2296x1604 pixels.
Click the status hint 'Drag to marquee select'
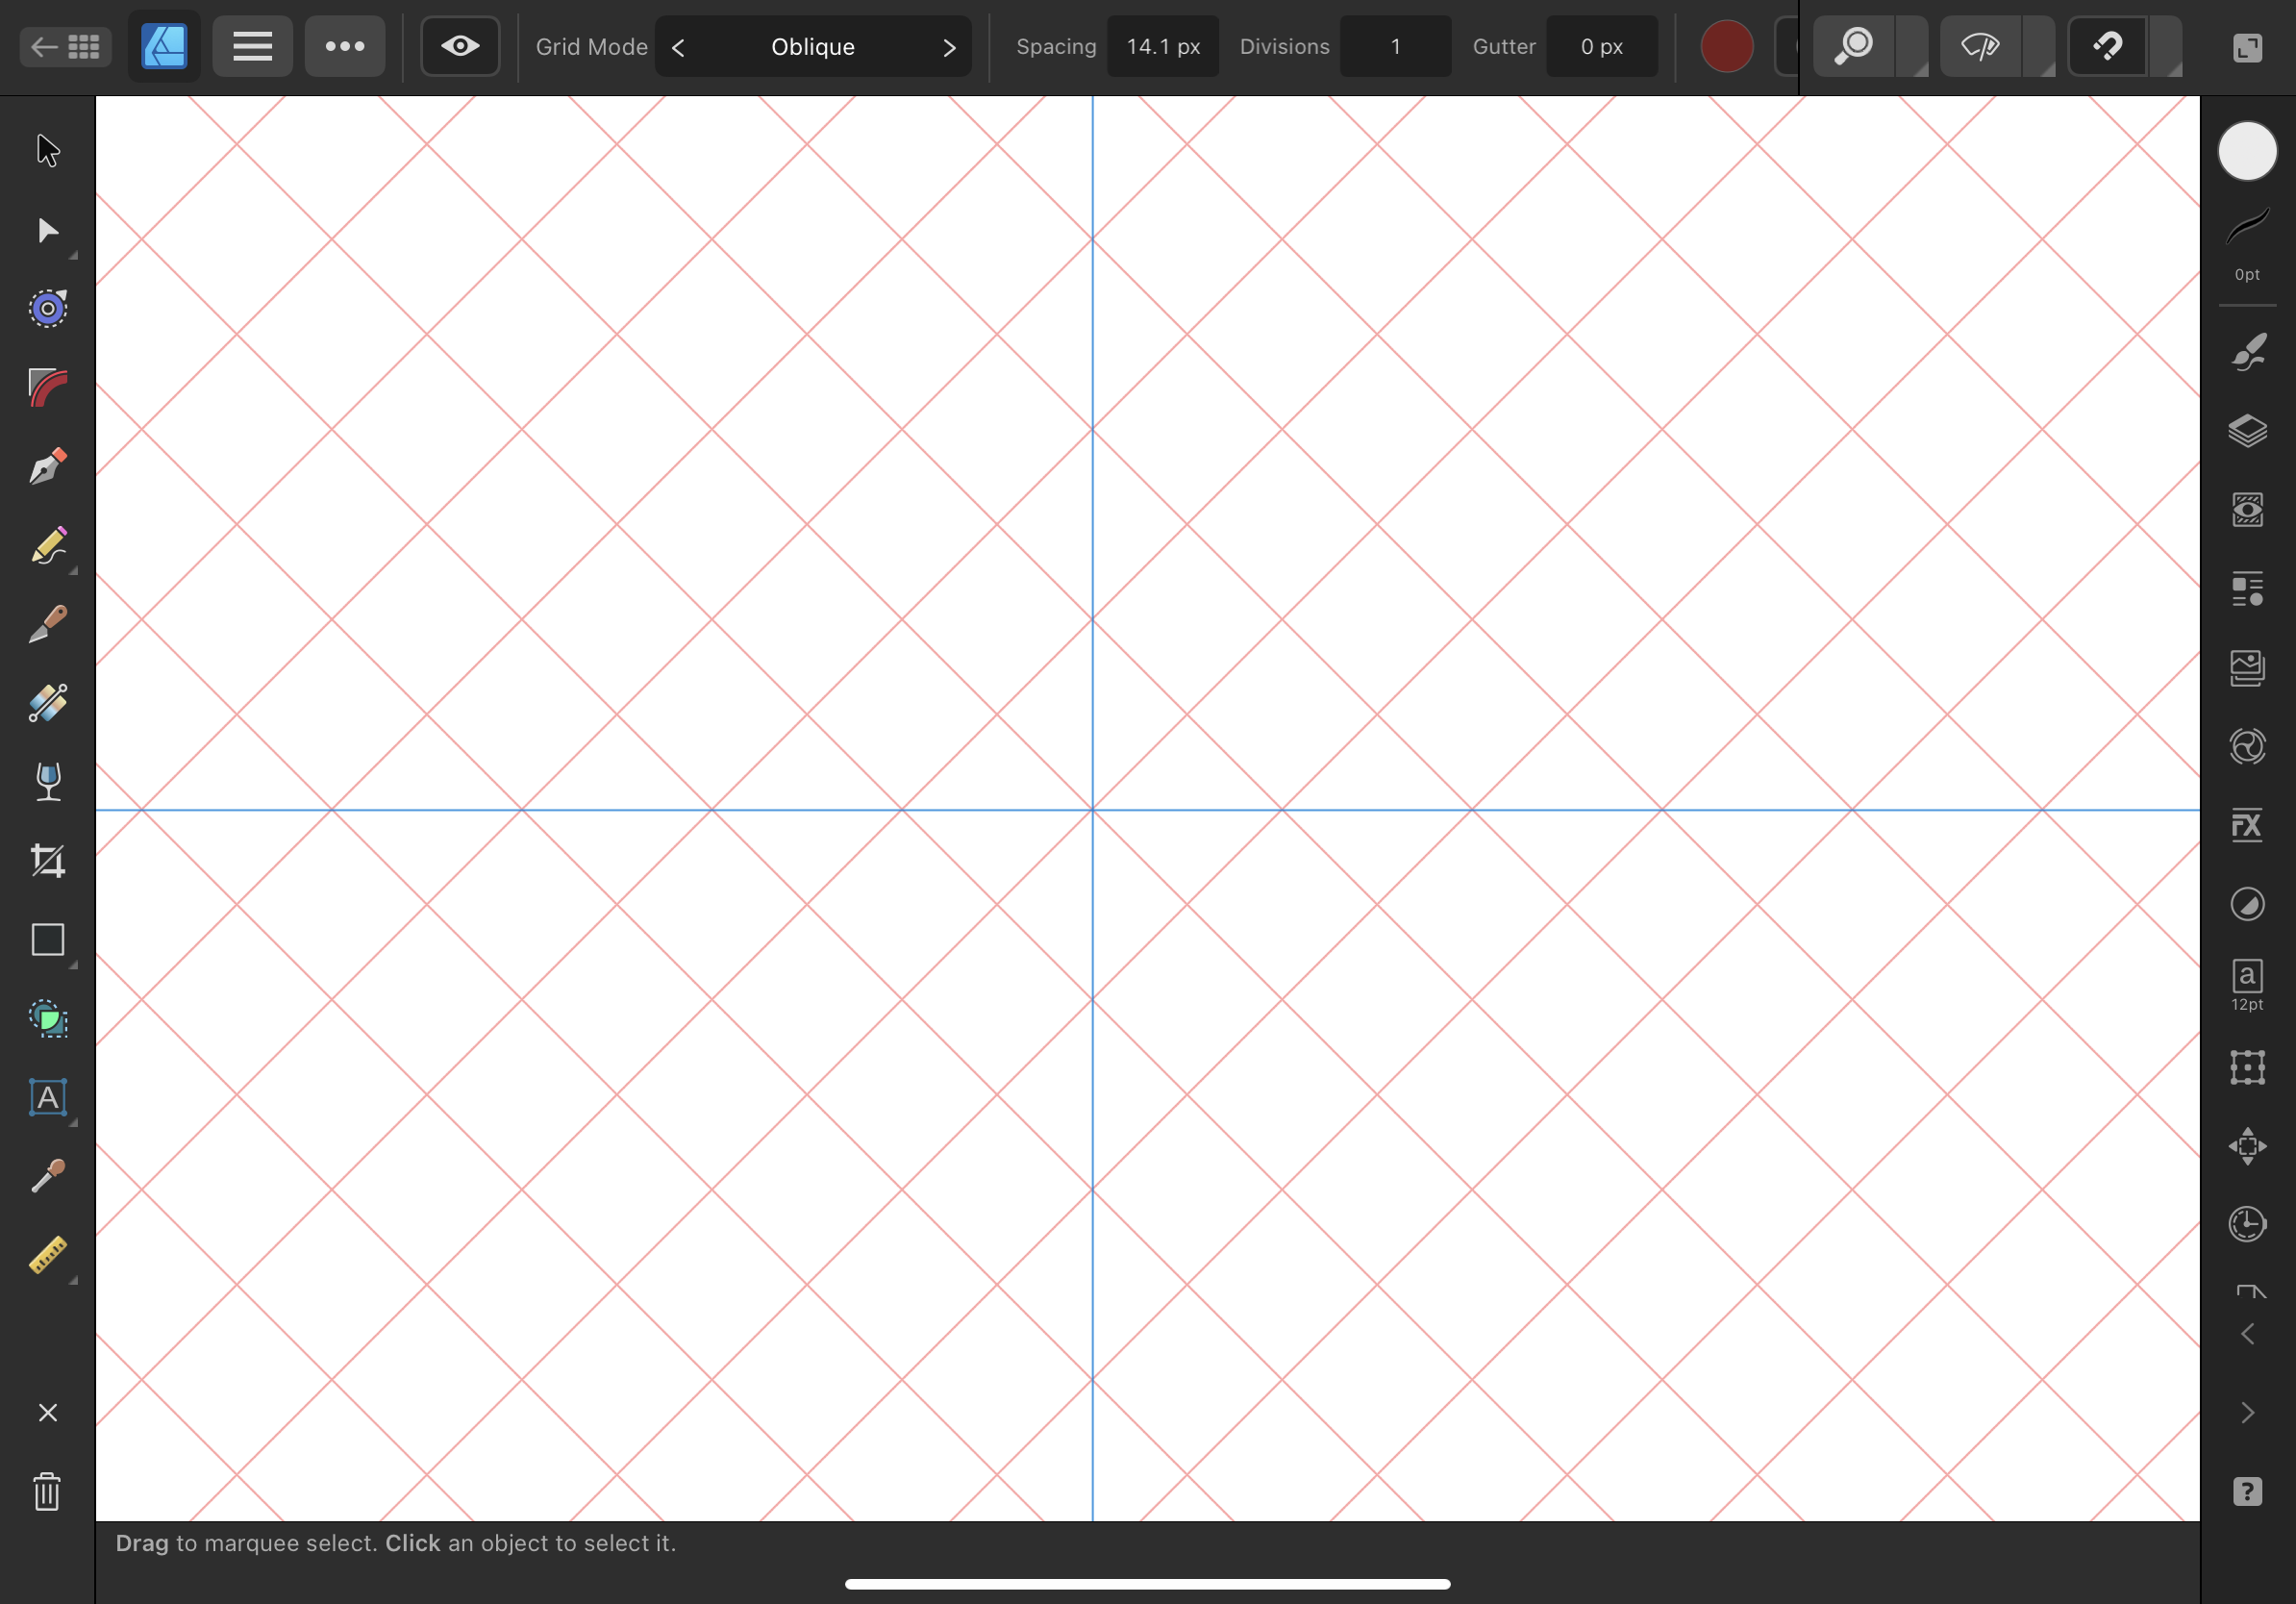coord(246,1543)
